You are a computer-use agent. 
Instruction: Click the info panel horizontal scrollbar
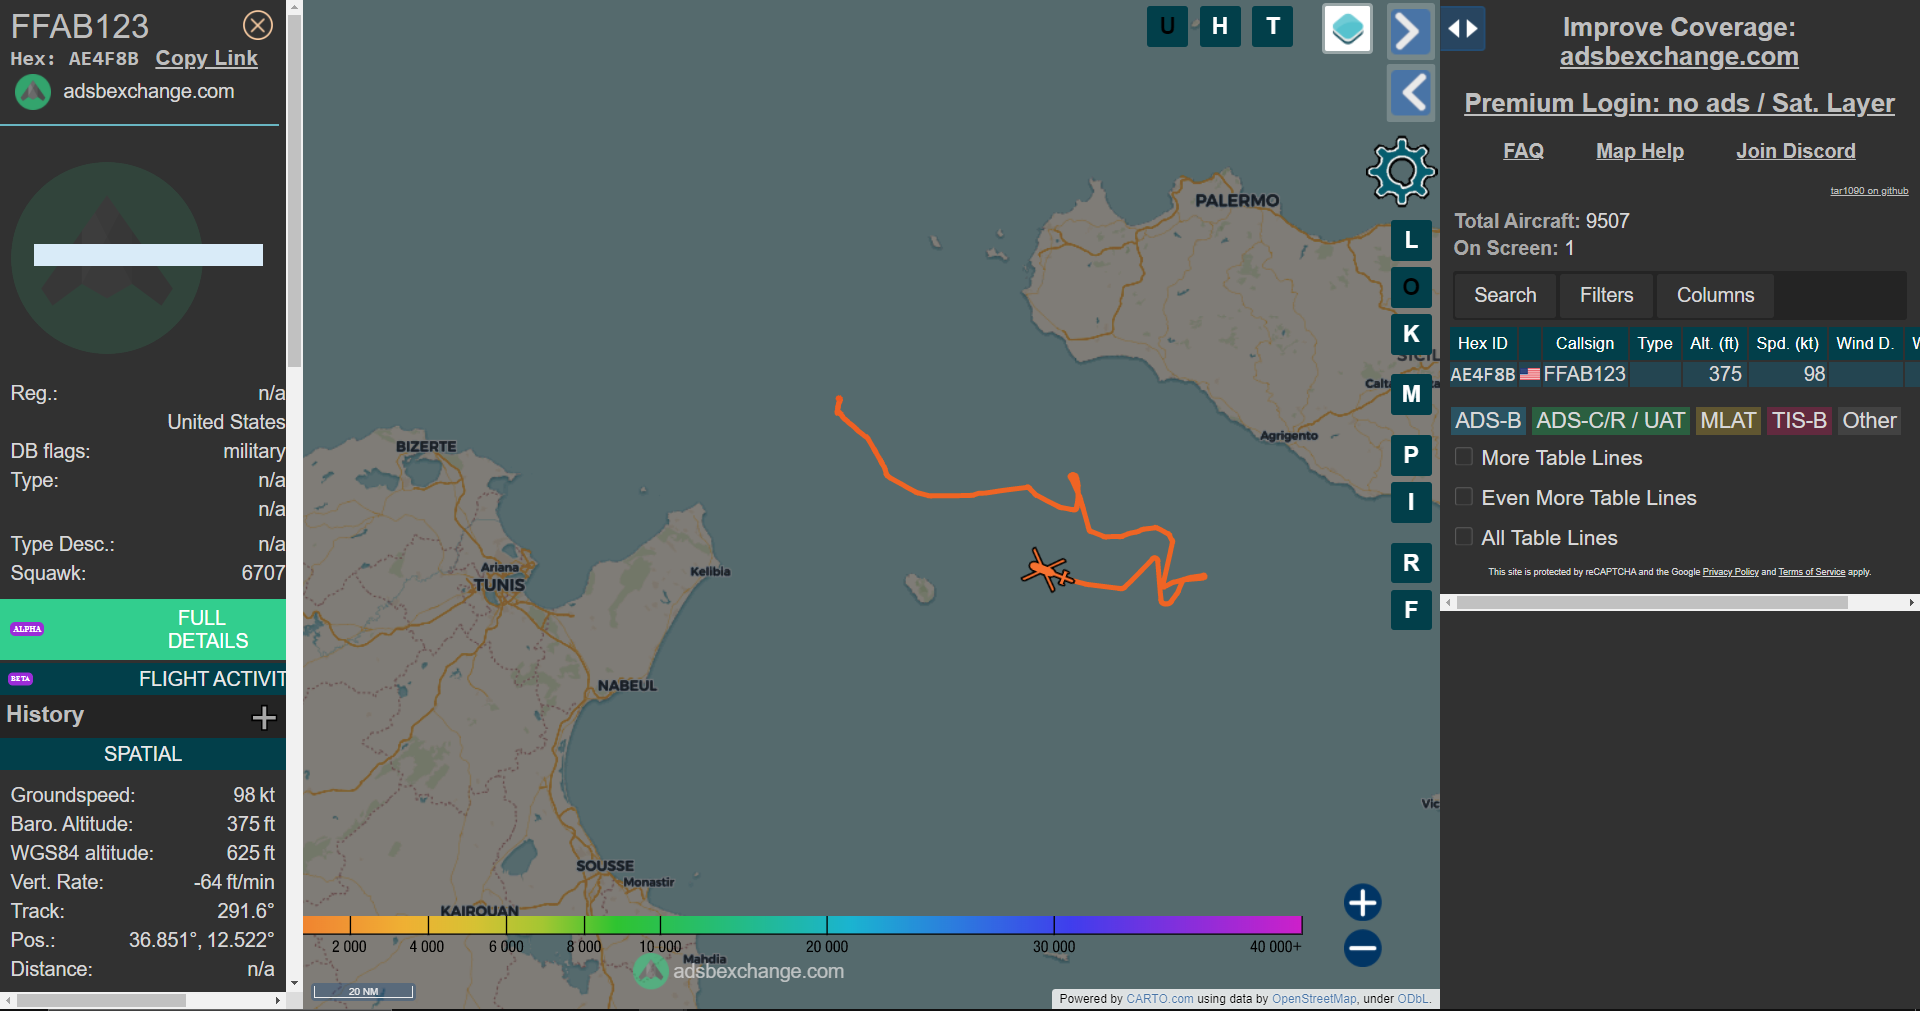point(100,1001)
